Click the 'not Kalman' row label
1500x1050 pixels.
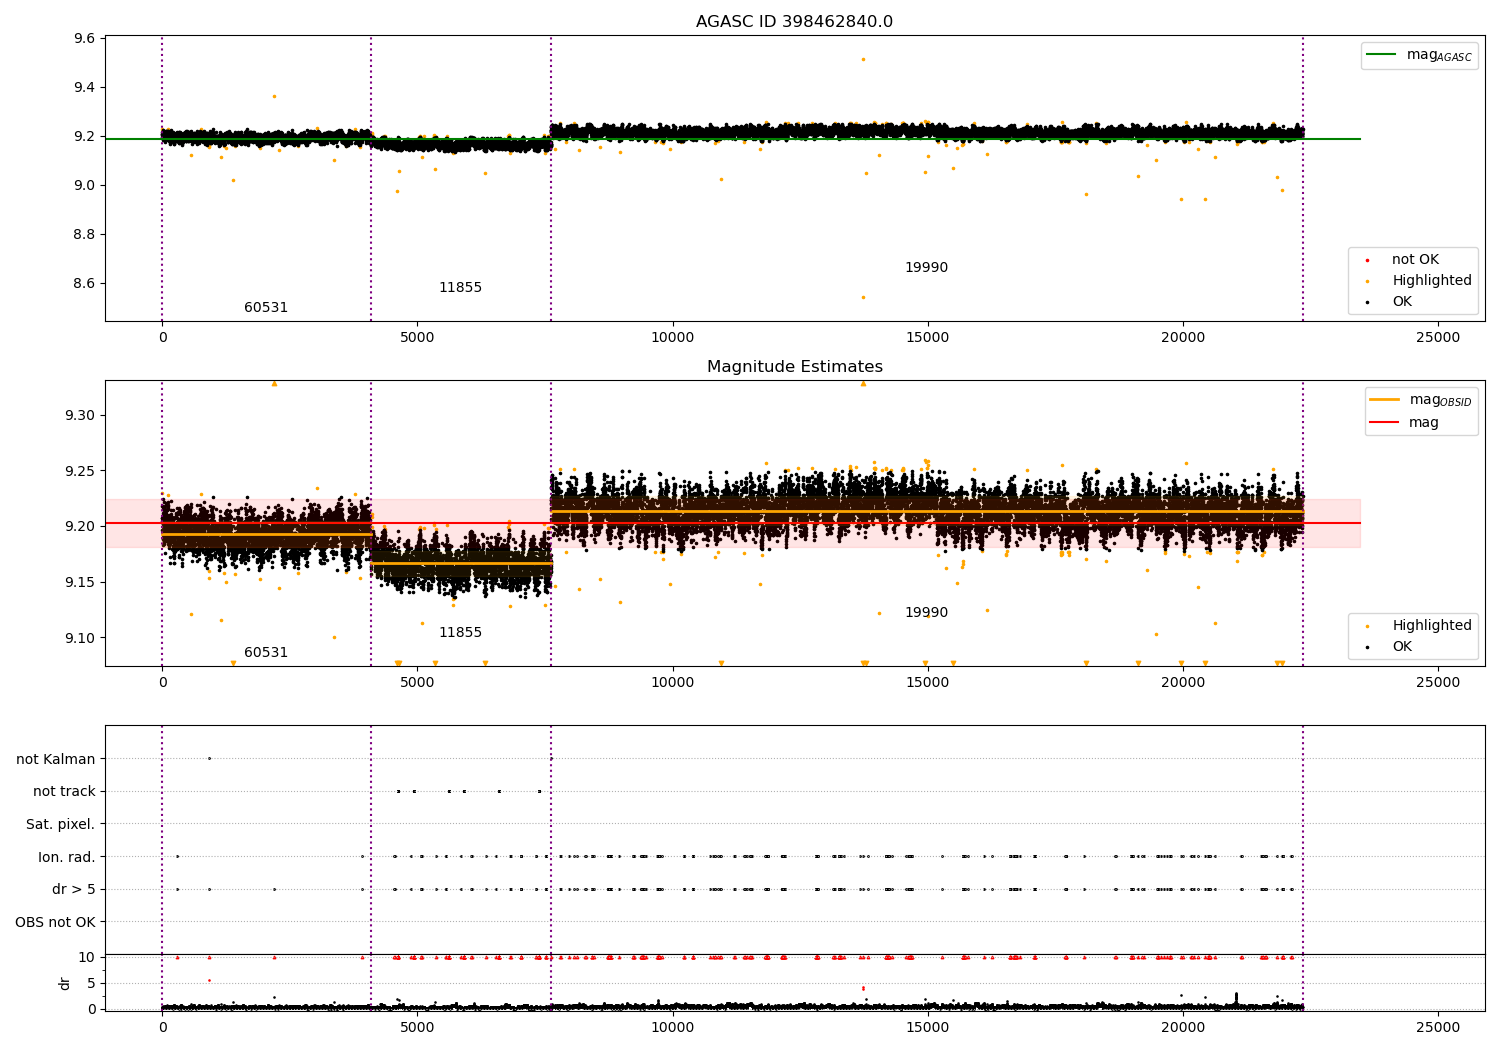click(56, 760)
